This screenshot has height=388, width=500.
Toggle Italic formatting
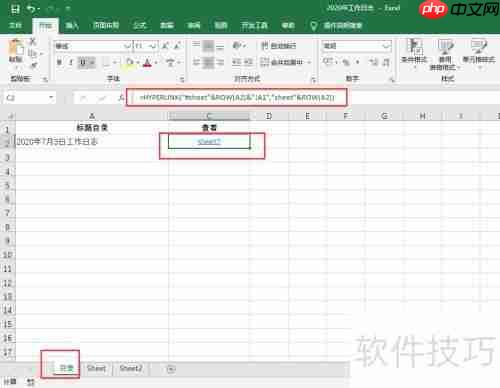click(71, 62)
